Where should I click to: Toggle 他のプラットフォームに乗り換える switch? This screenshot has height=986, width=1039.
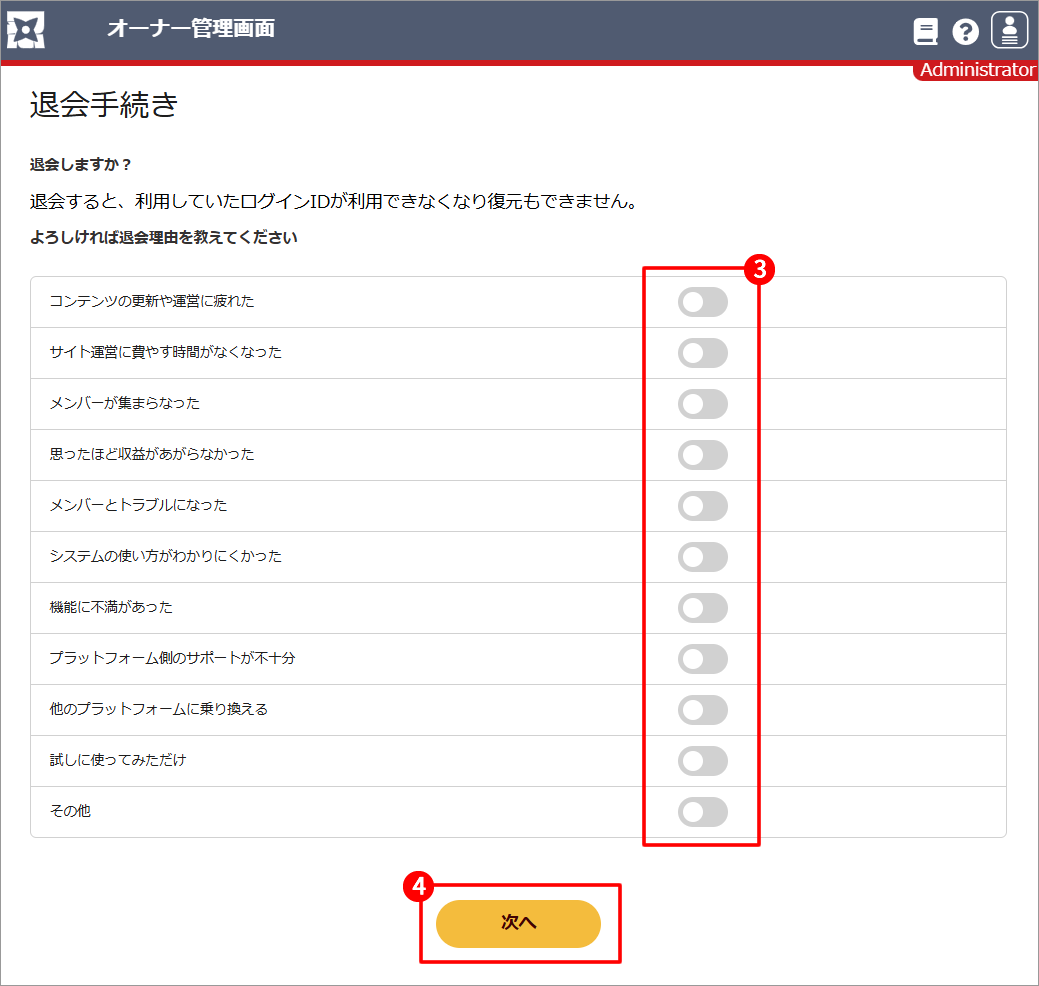(702, 710)
